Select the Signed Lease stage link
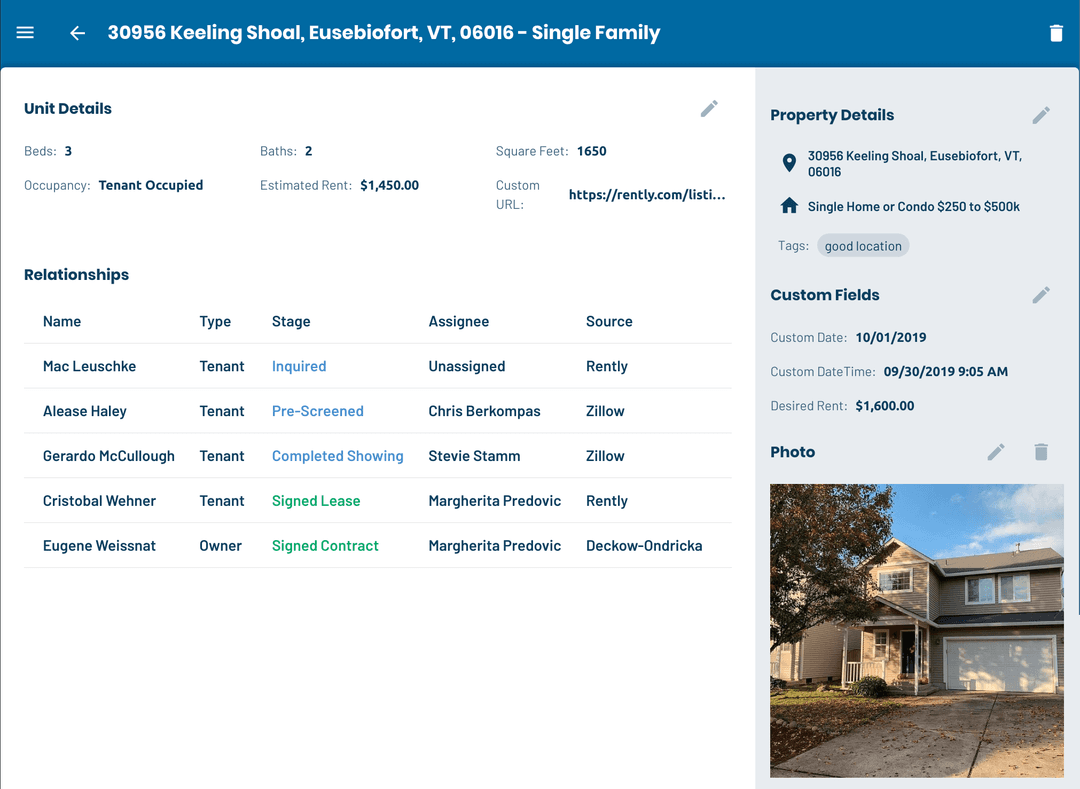Viewport: 1080px width, 789px height. click(316, 501)
